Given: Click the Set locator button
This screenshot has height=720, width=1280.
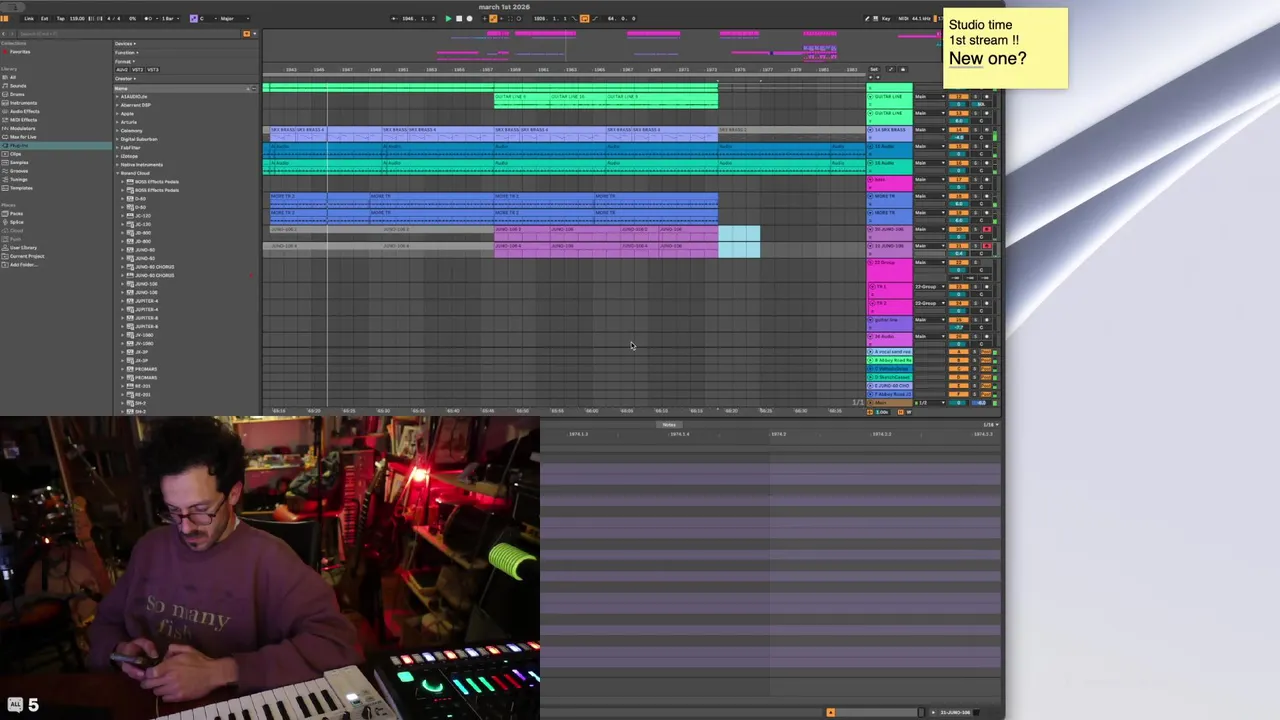Looking at the screenshot, I should pyautogui.click(x=874, y=69).
